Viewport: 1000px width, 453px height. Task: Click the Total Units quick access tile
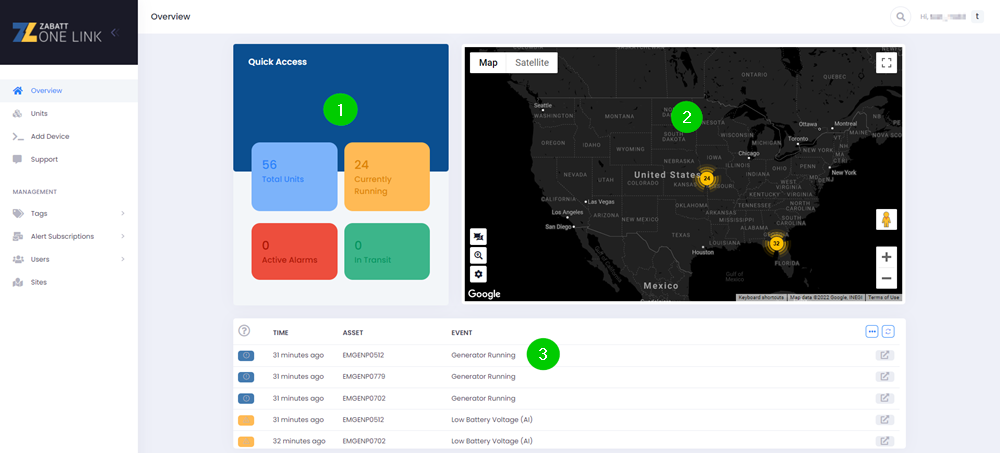(x=294, y=176)
